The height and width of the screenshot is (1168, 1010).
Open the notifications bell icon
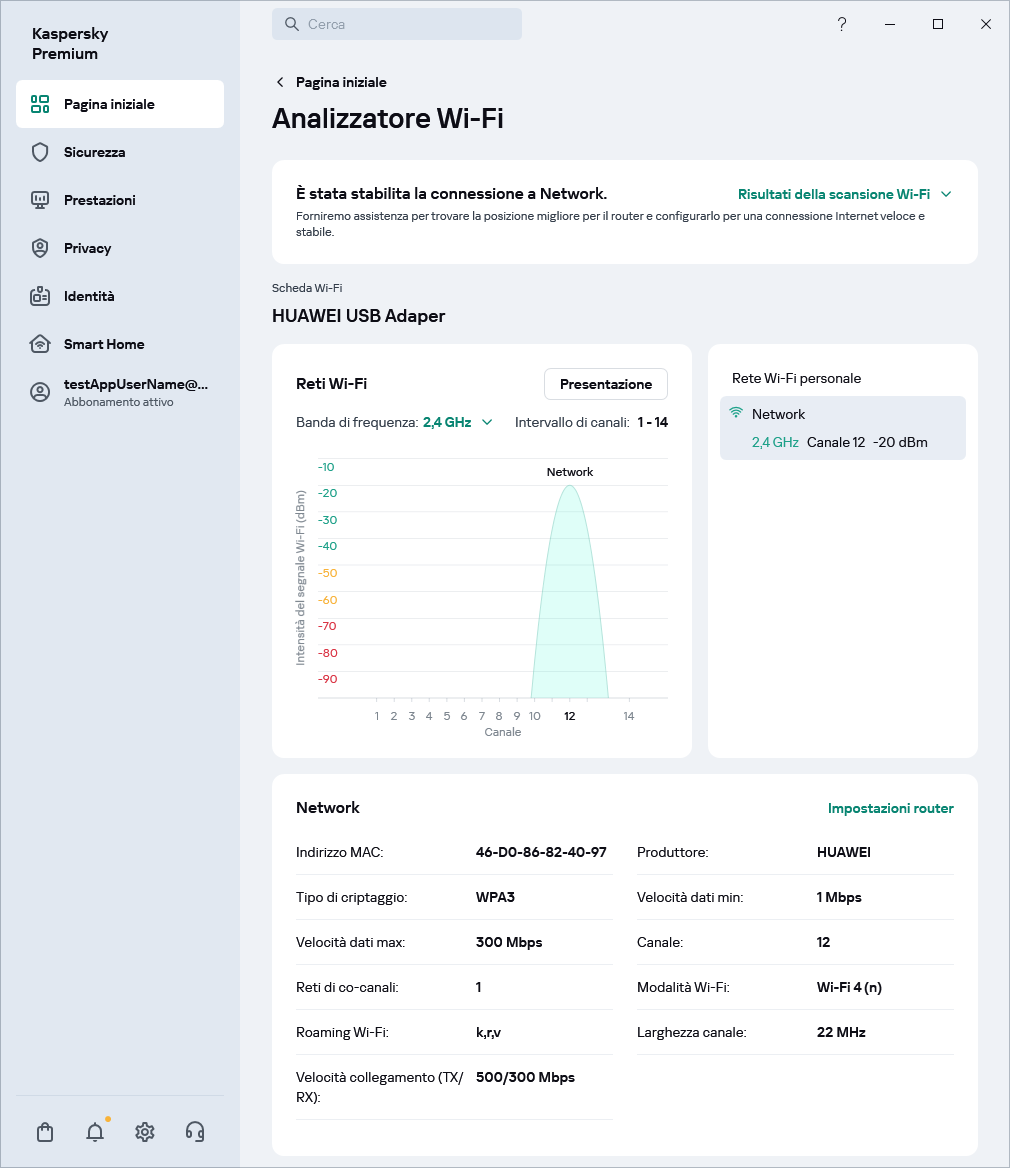(95, 1132)
